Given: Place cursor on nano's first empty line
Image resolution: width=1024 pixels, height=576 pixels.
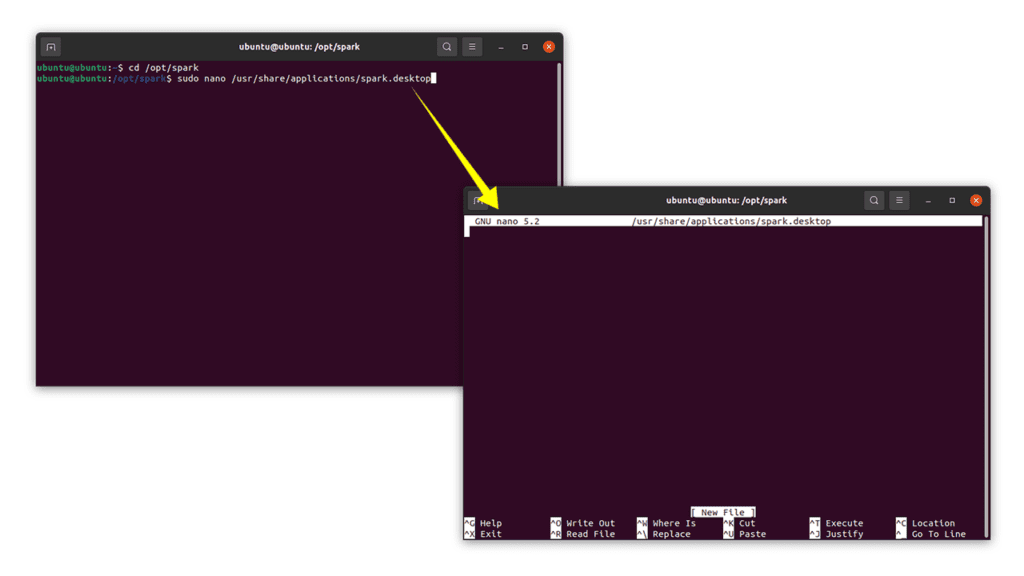Looking at the screenshot, I should point(600,232).
